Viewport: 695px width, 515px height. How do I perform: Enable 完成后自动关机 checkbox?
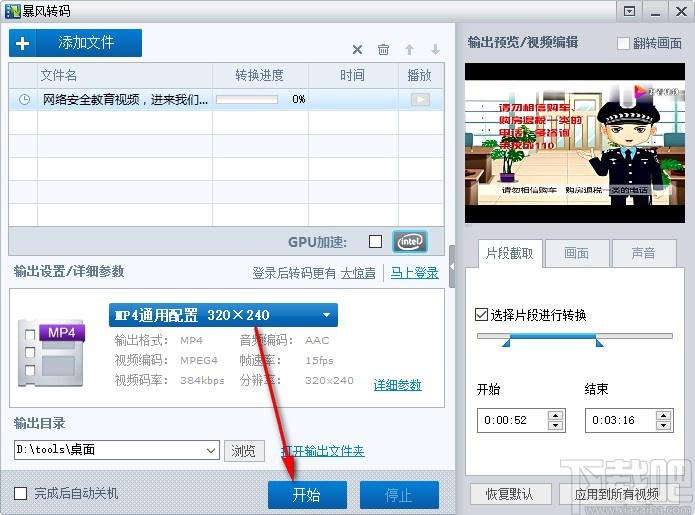click(20, 493)
